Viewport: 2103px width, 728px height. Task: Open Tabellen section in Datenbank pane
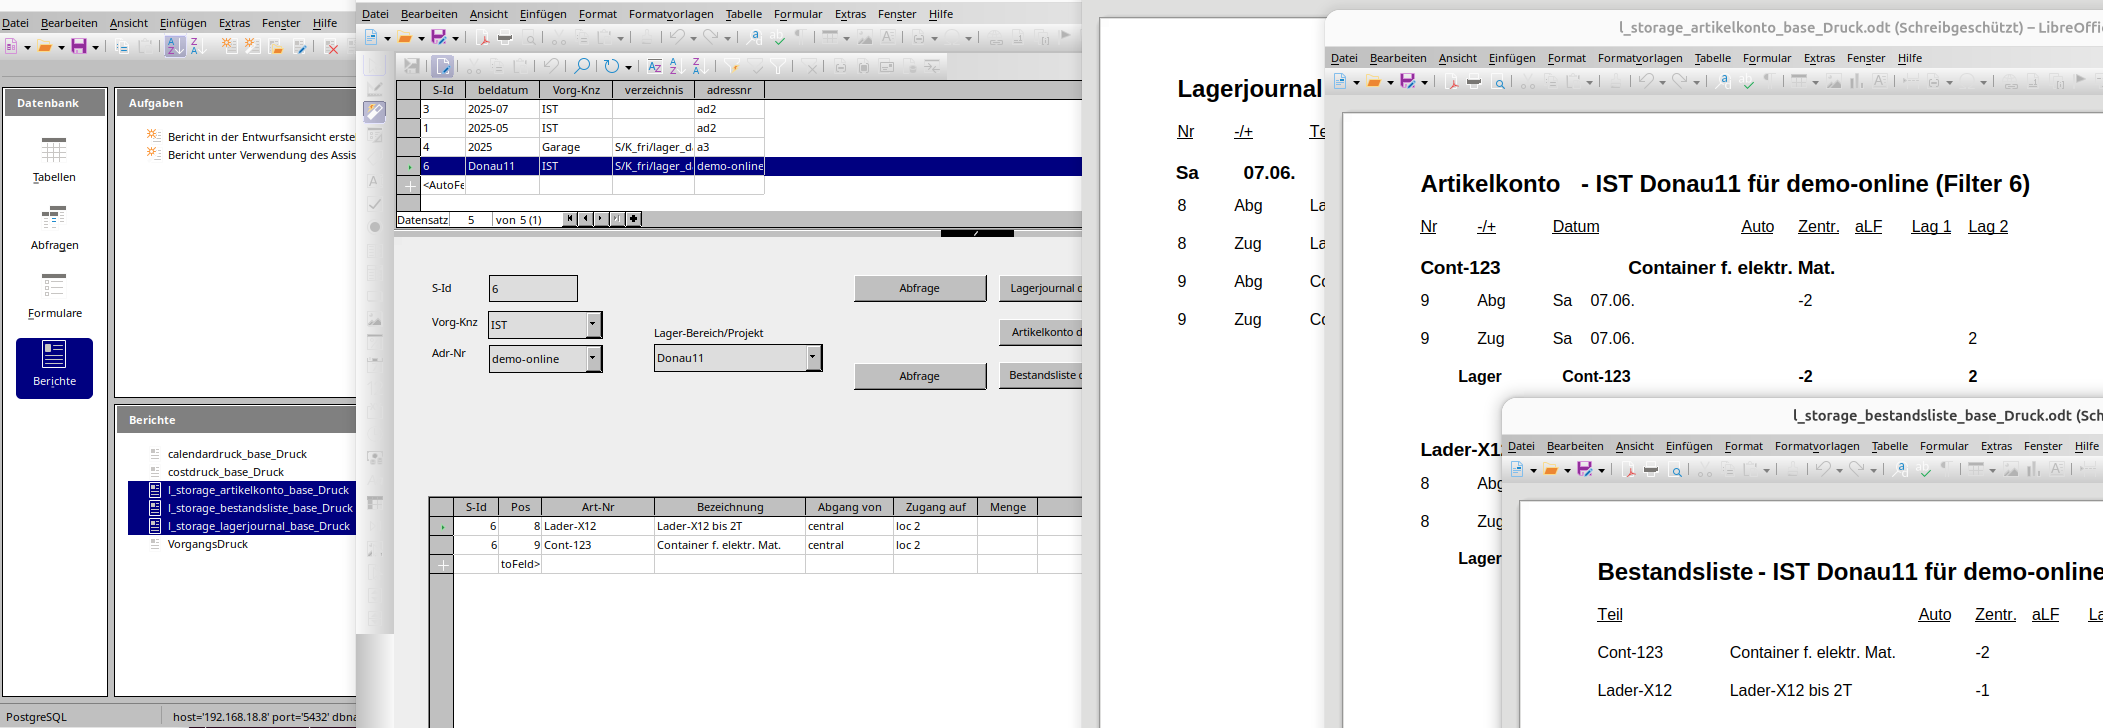click(x=54, y=160)
